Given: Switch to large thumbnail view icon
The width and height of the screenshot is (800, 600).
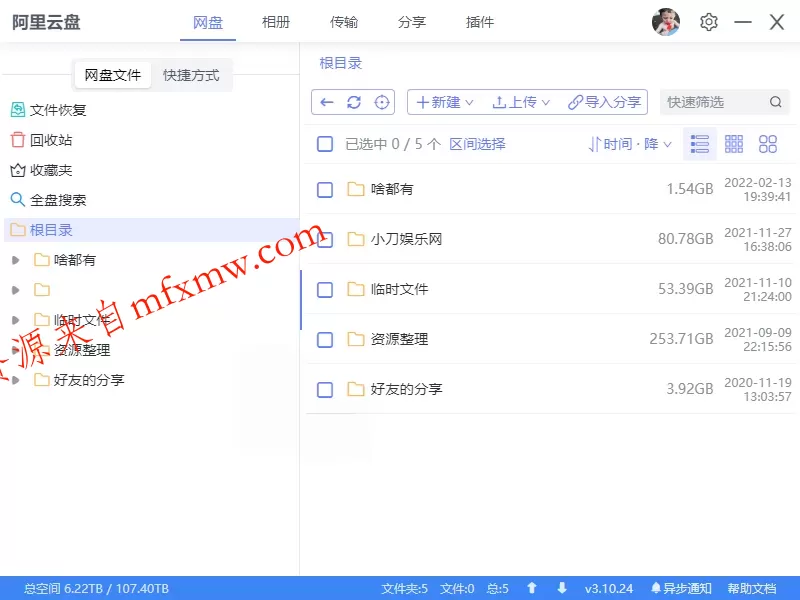Looking at the screenshot, I should coord(768,144).
